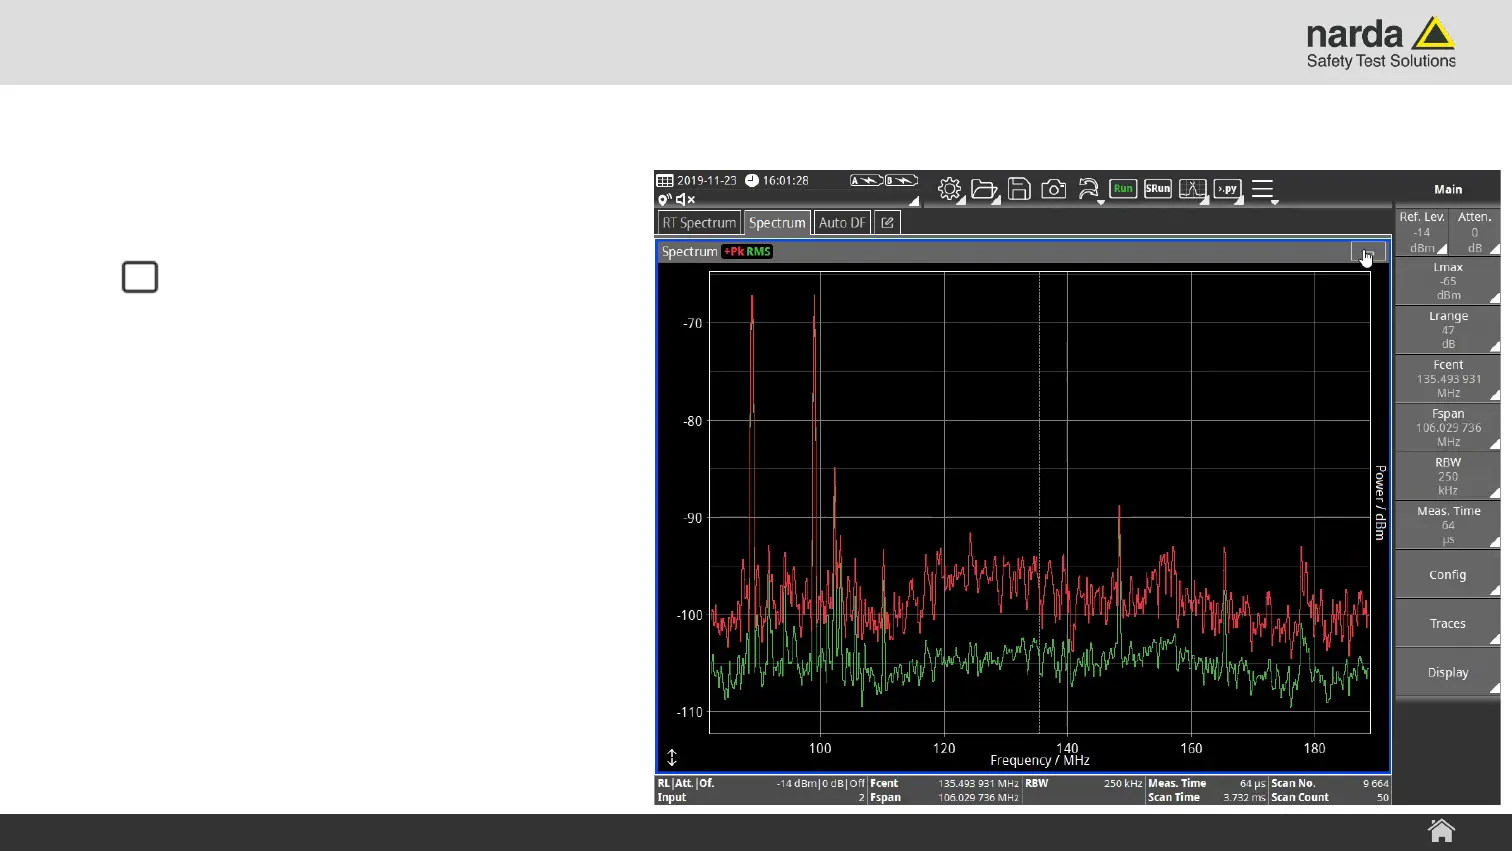Toggle the SRun single run button

tap(1157, 189)
